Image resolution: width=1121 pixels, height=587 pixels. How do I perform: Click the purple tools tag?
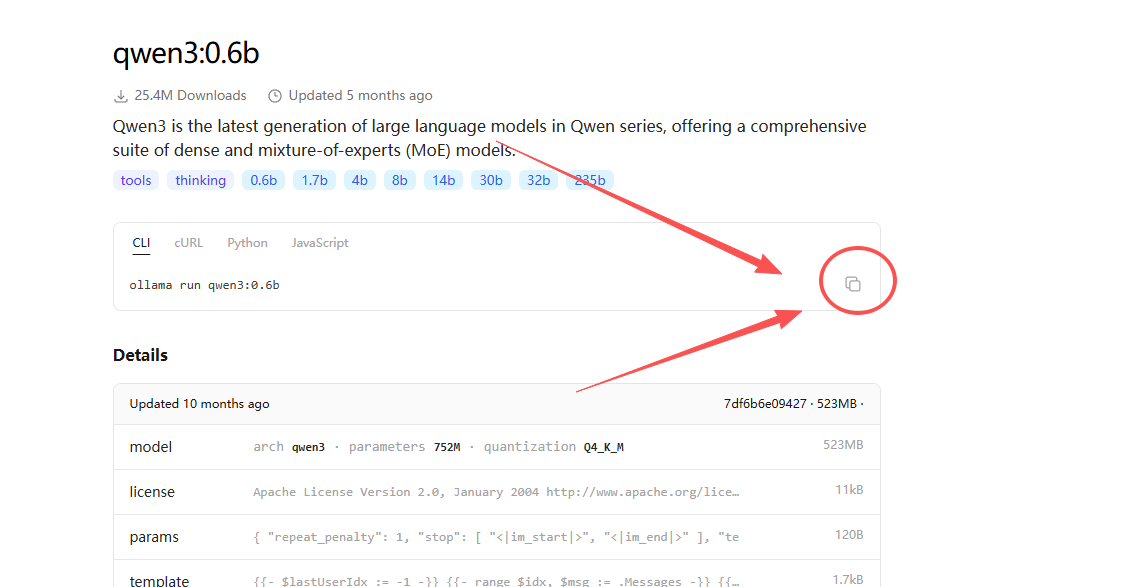pos(136,181)
